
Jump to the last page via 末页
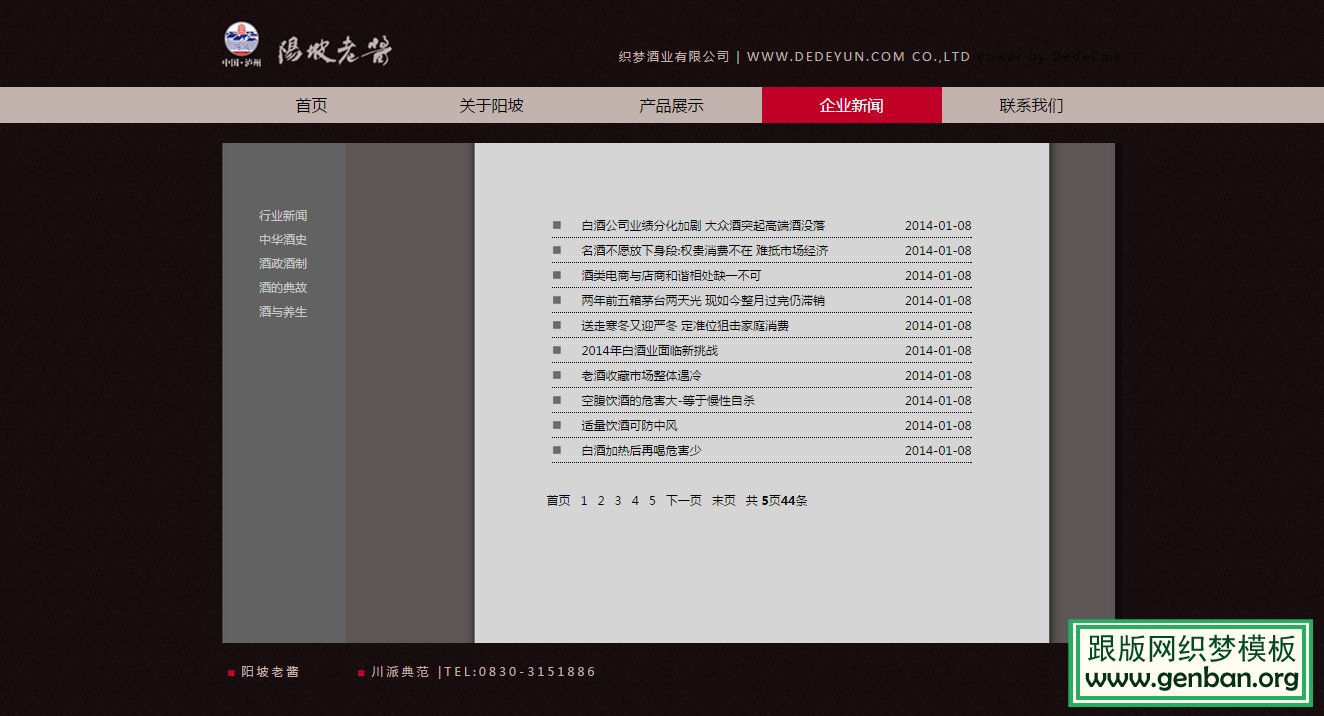(722, 500)
